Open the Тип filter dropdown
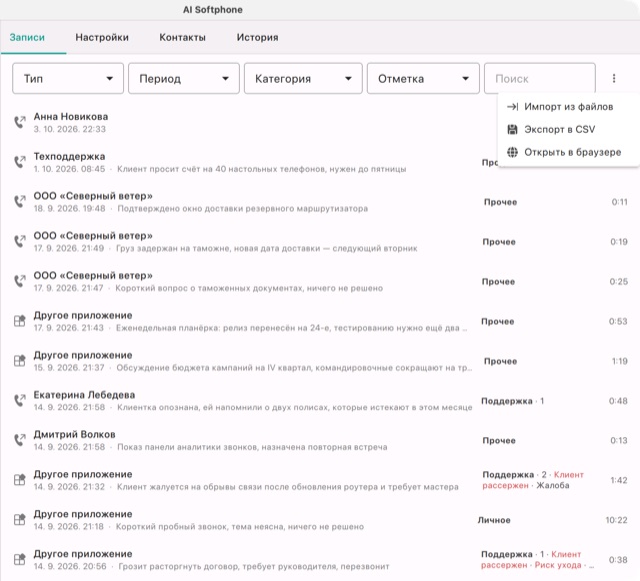The height and width of the screenshot is (581, 640). (x=68, y=78)
